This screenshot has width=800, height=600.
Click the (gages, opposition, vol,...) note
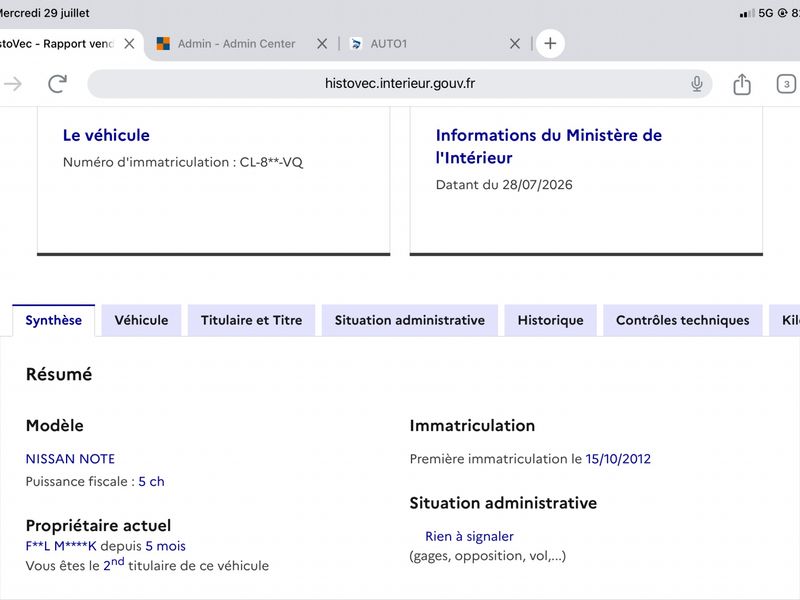pyautogui.click(x=488, y=556)
